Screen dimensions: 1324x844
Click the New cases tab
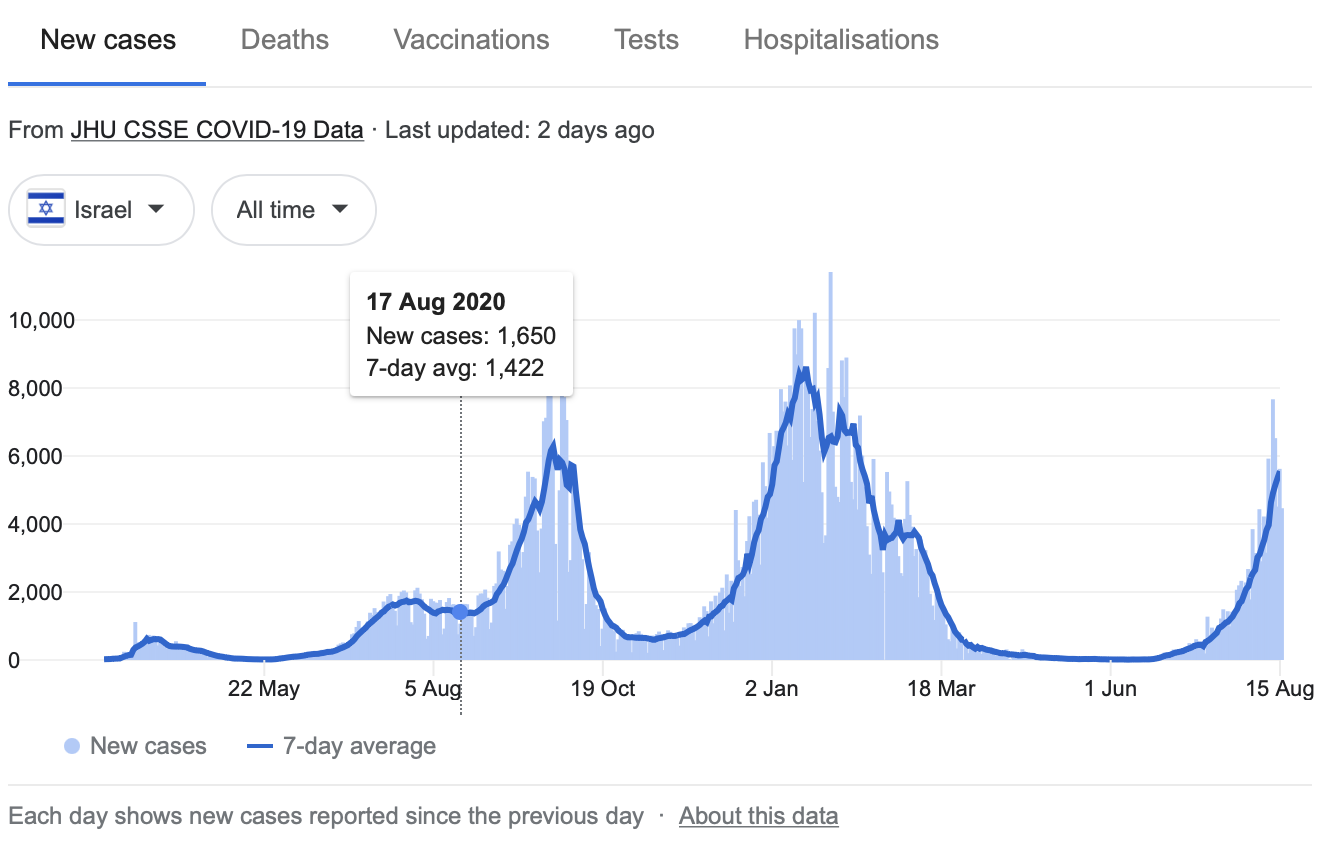point(108,40)
